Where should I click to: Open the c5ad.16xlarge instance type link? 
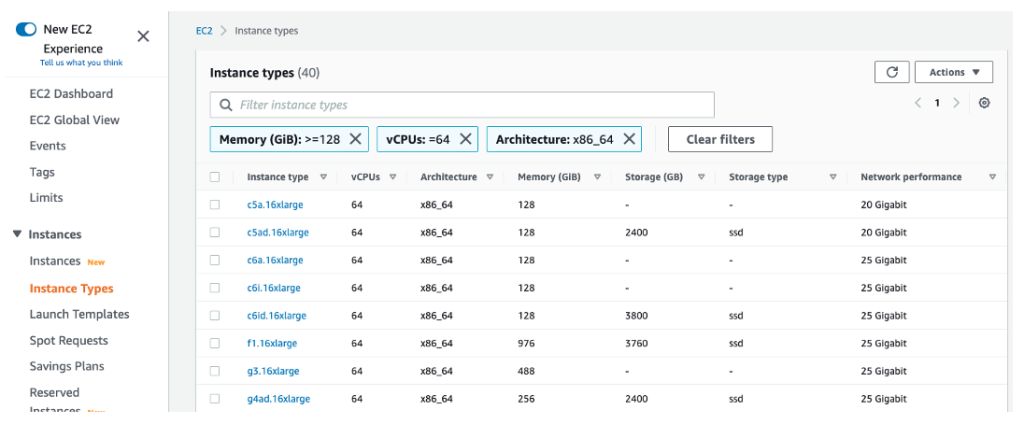pyautogui.click(x=278, y=233)
